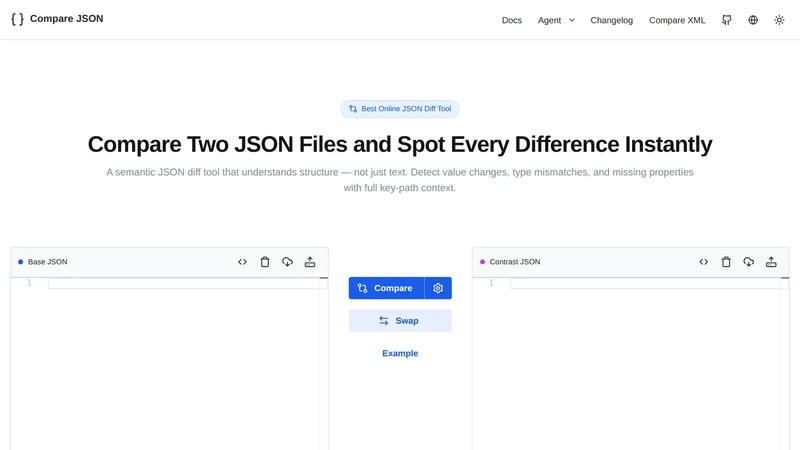Click the Compare JSON site title
Viewport: 800px width, 450px height.
[x=66, y=19]
